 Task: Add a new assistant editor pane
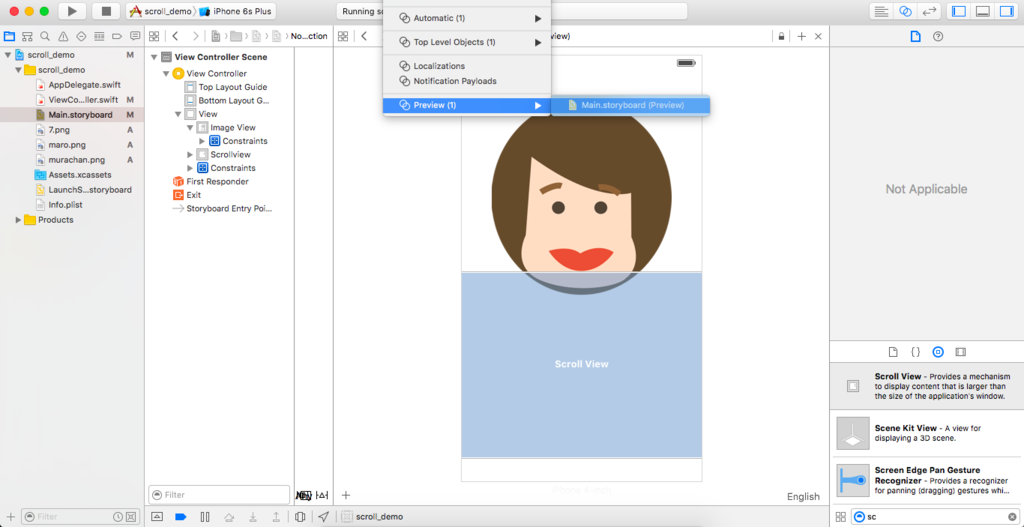pos(801,37)
